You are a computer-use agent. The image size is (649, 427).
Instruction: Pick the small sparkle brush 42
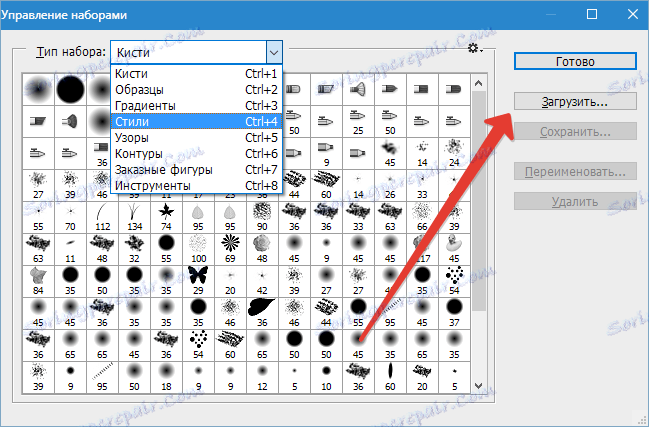click(x=262, y=282)
